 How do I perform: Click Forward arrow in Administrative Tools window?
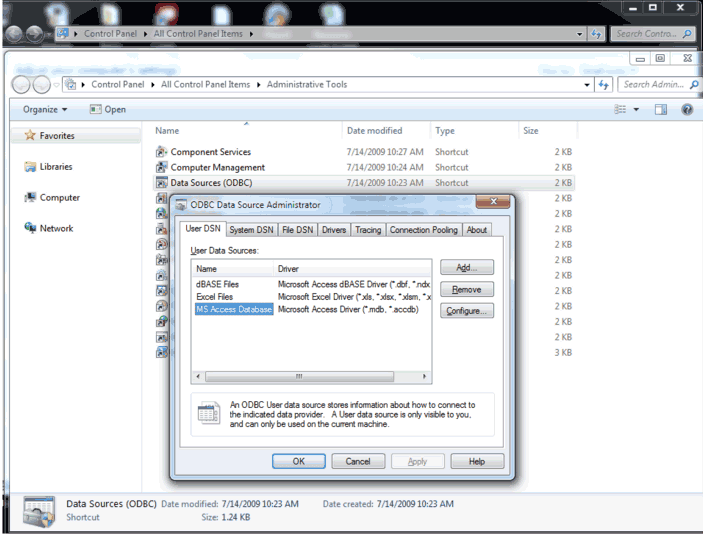[x=42, y=84]
